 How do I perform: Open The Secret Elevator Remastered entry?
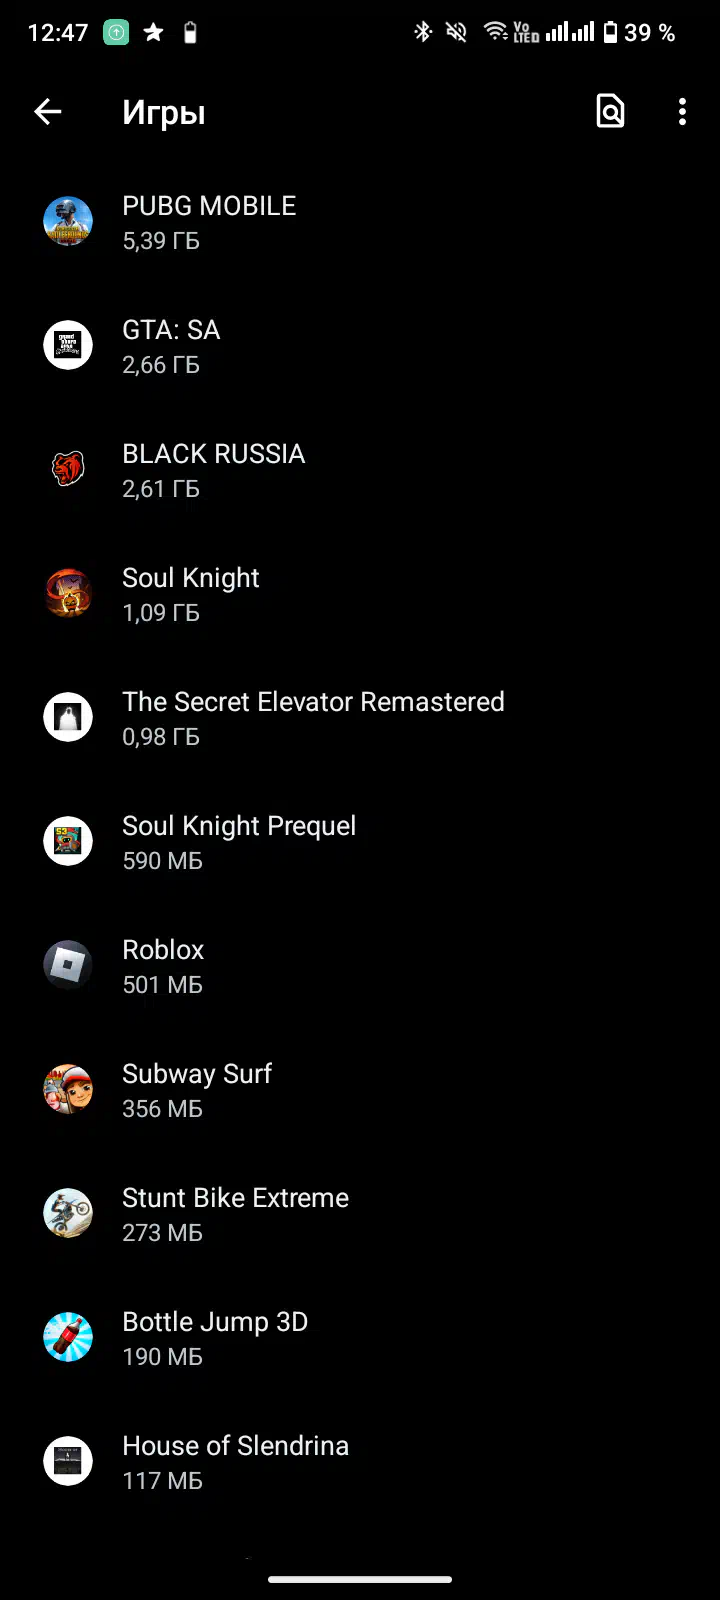click(x=360, y=717)
